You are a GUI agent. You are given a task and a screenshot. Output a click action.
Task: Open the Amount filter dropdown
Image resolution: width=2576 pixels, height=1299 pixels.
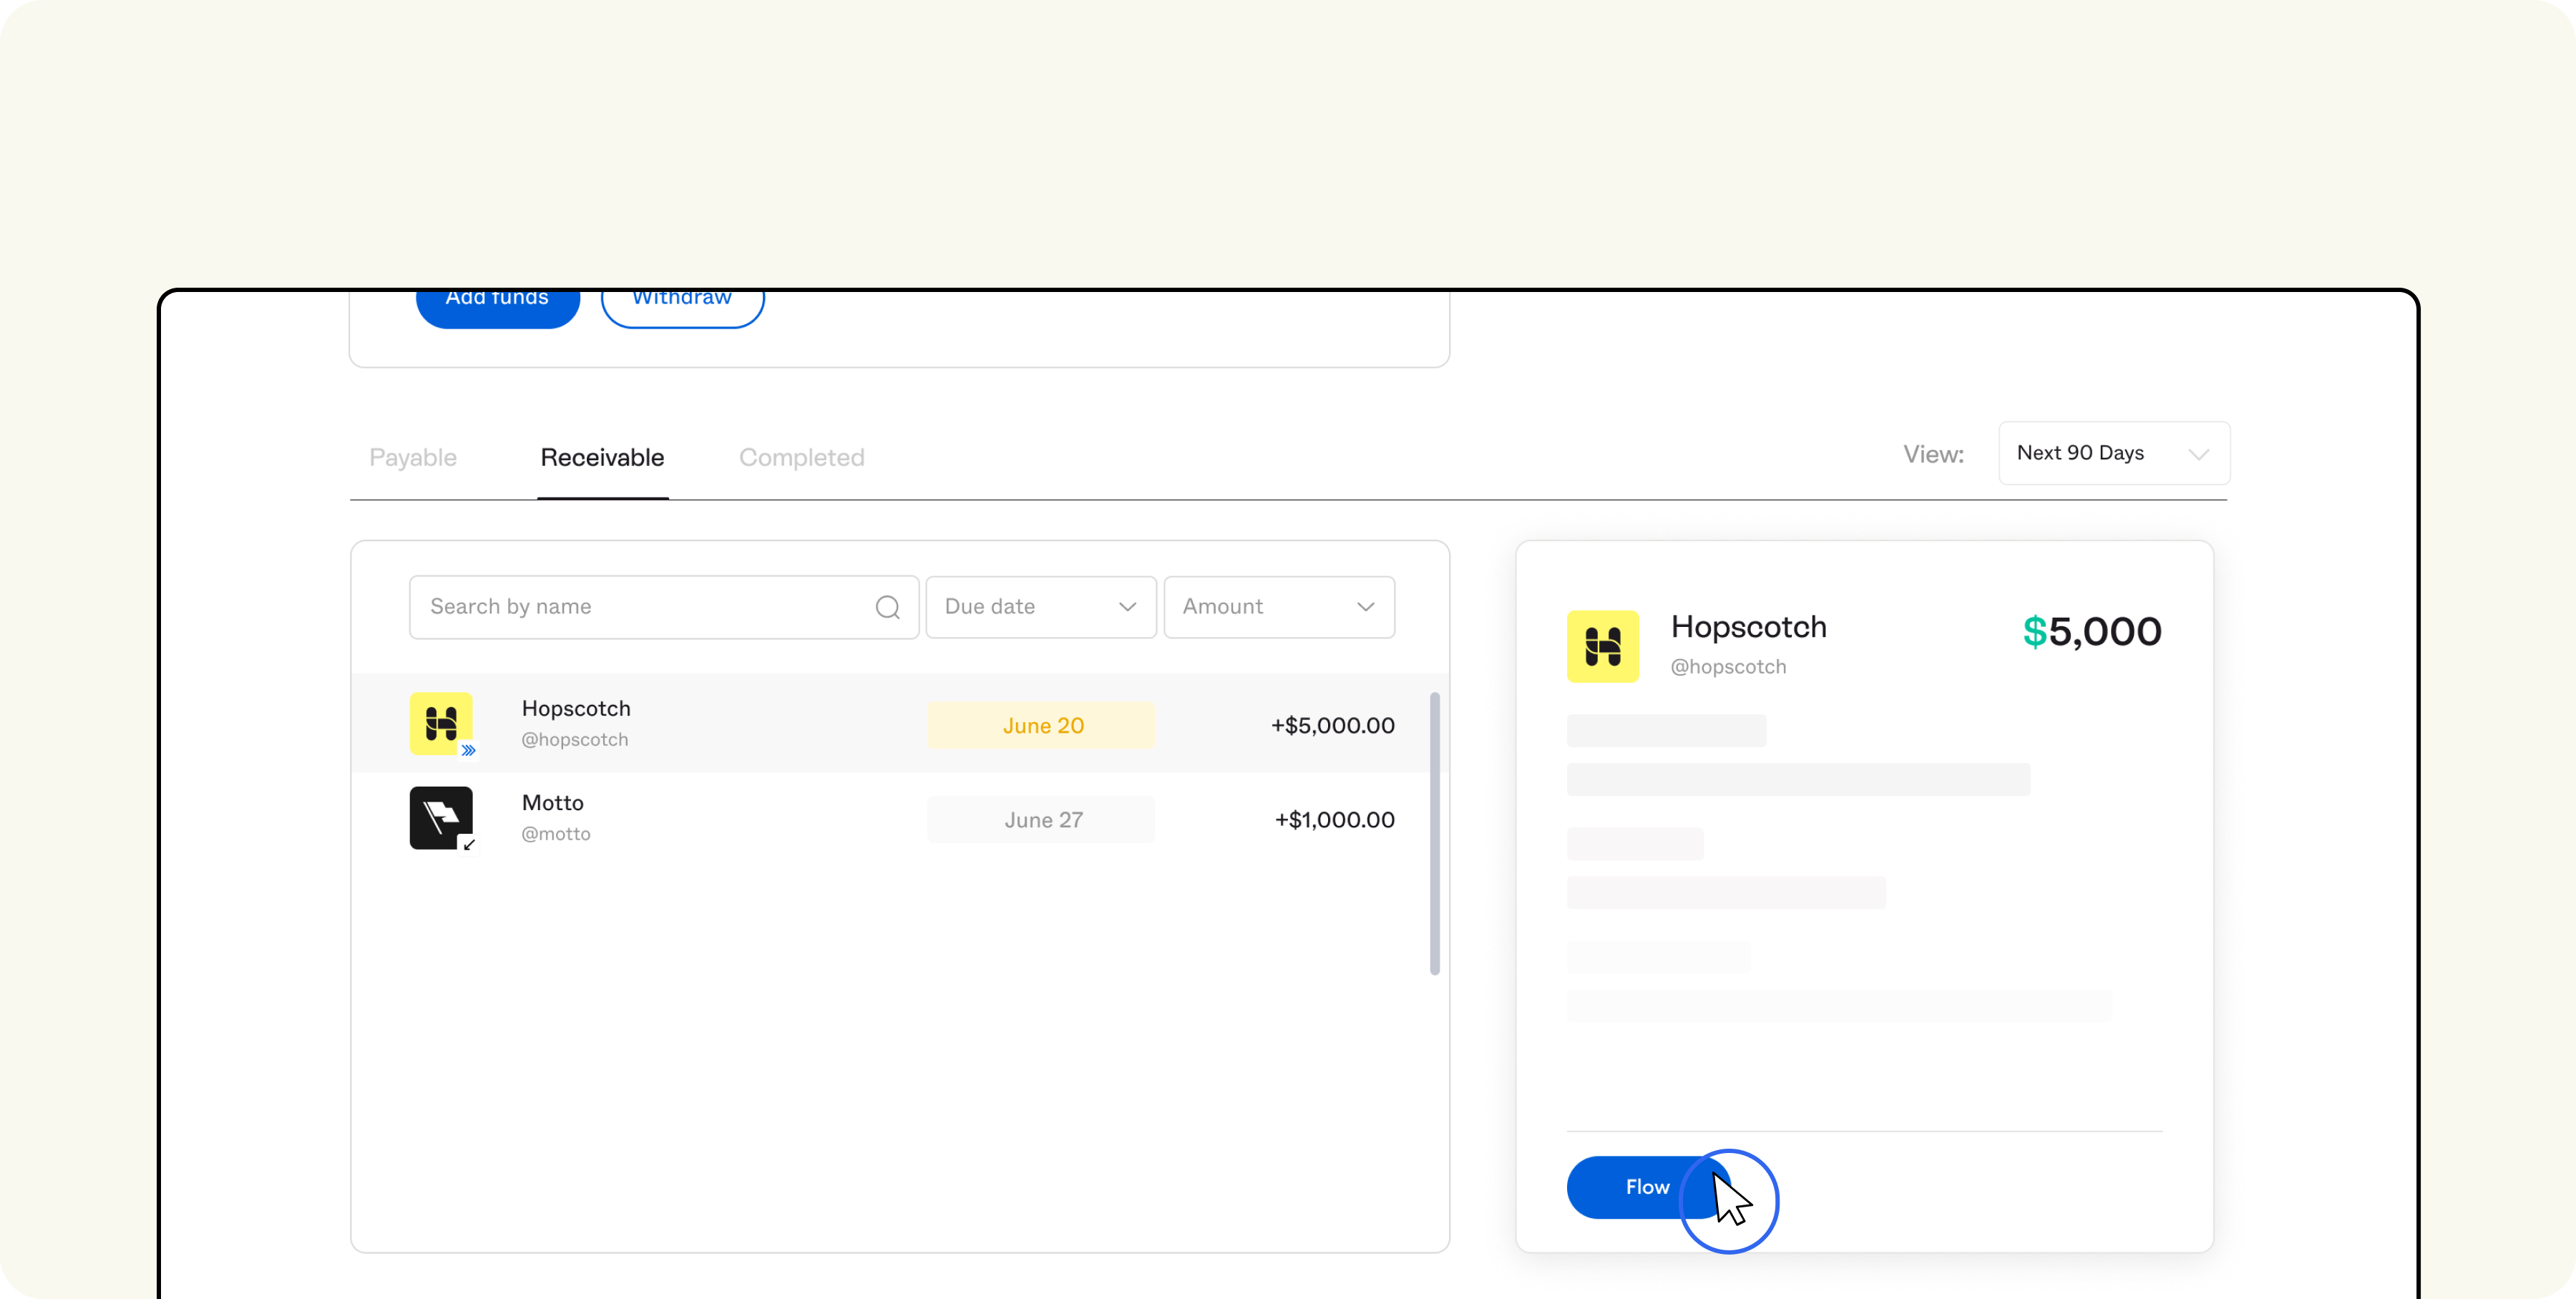coord(1278,607)
